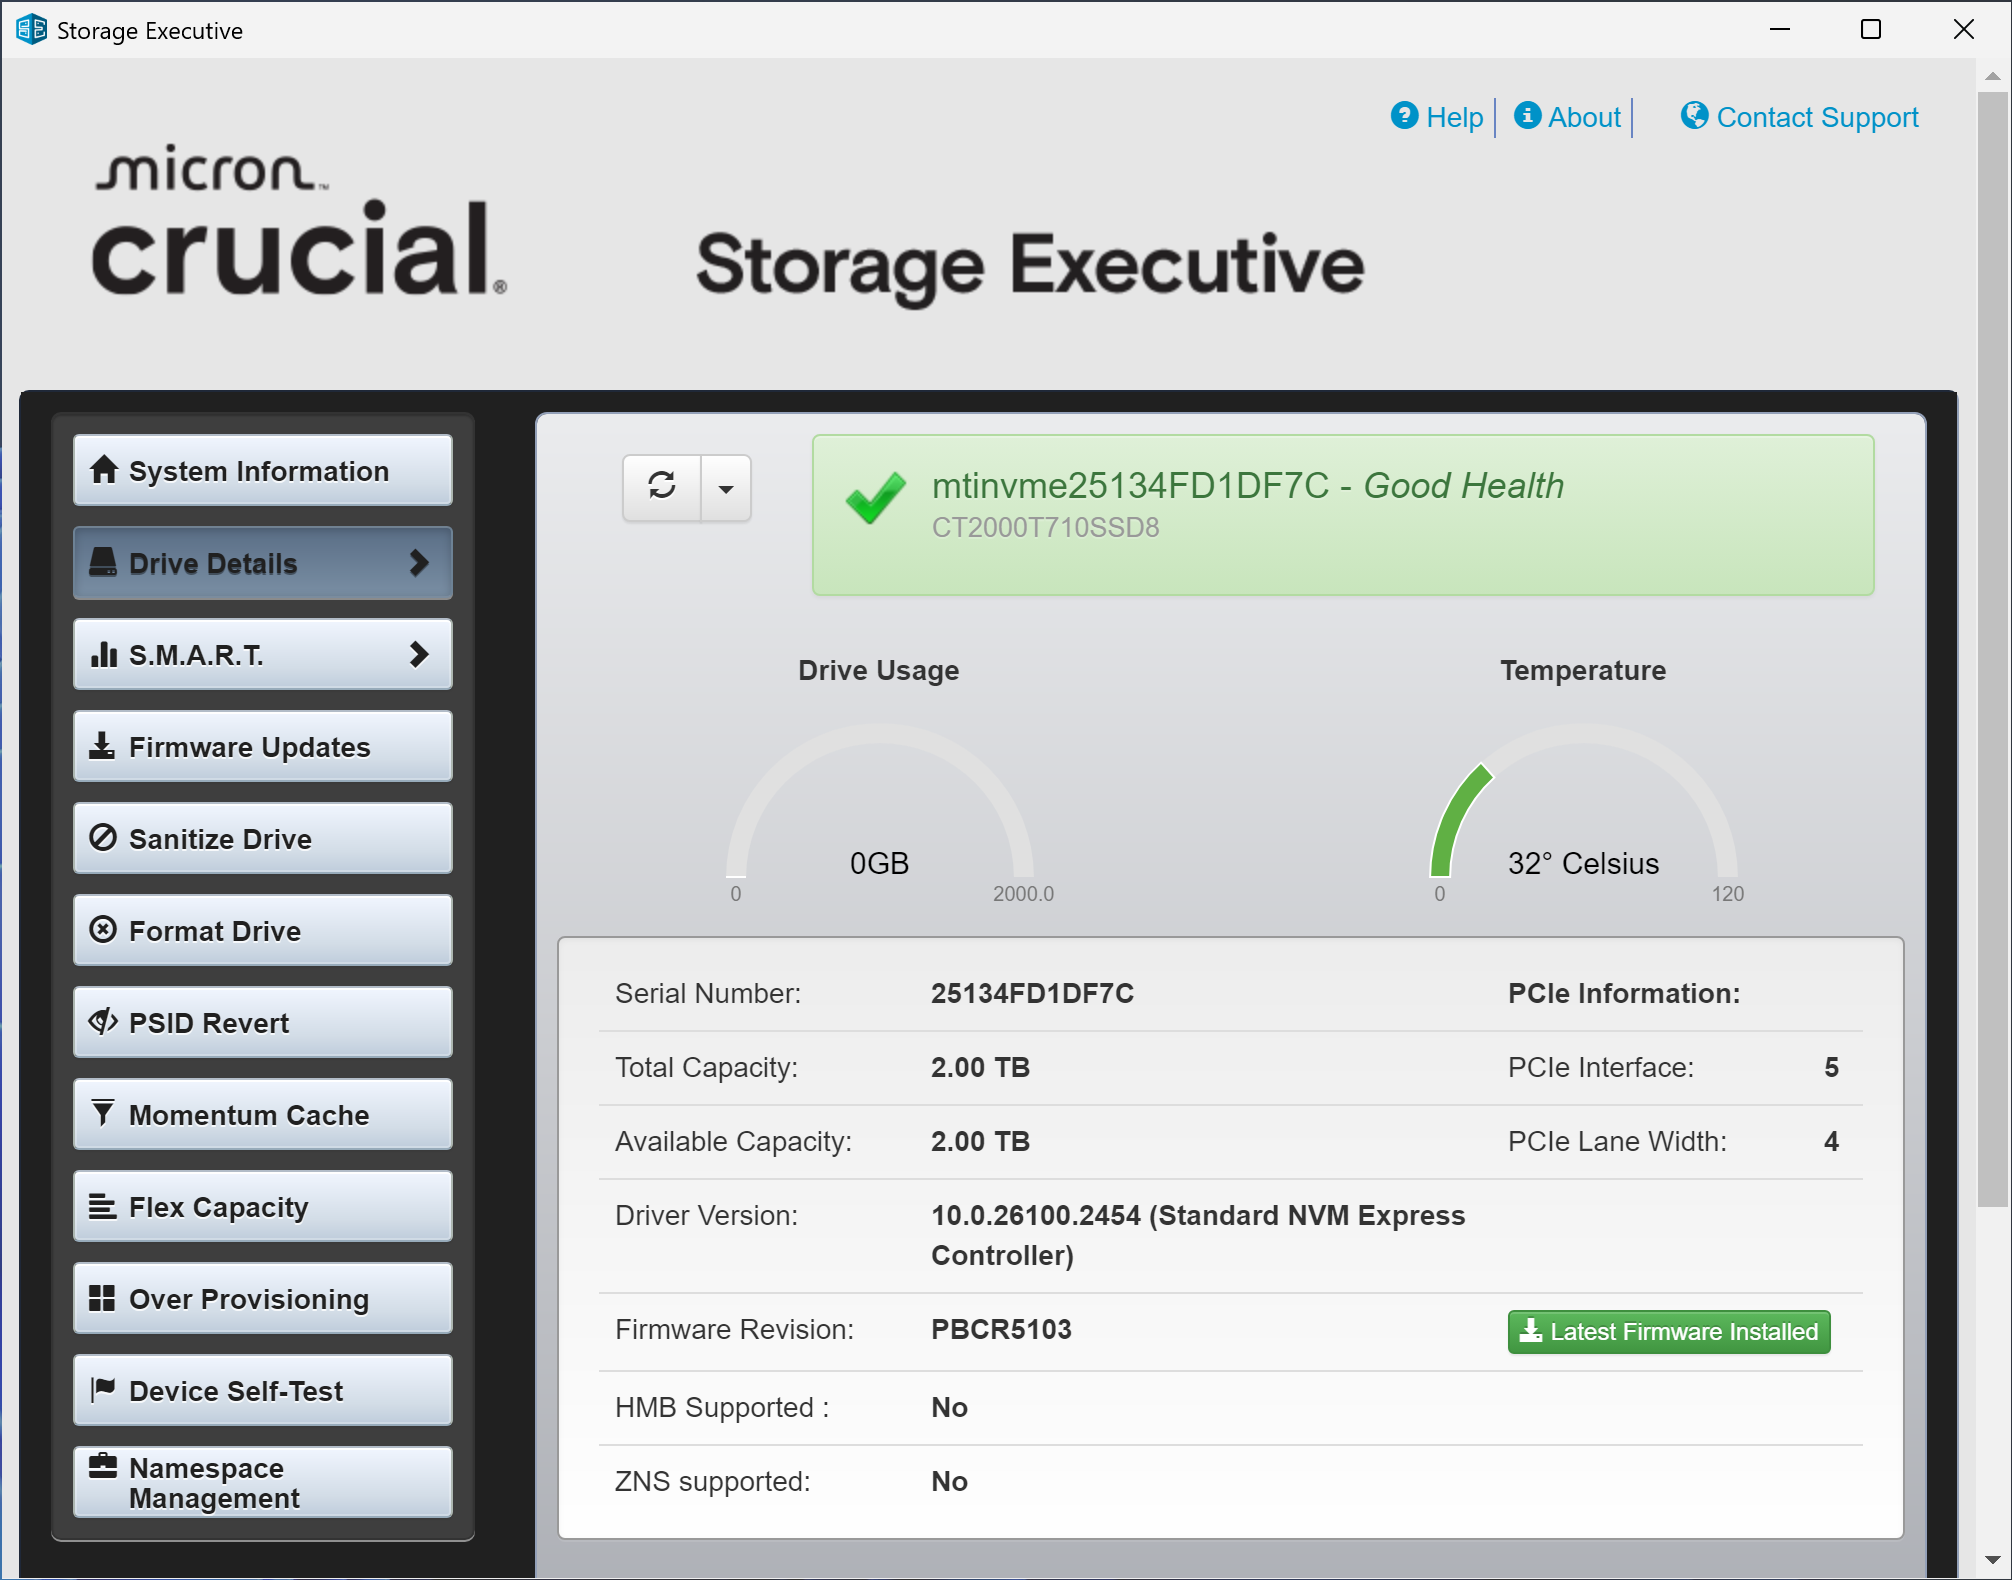Click the prohibited circle icon on Sanitize Drive

pos(103,837)
